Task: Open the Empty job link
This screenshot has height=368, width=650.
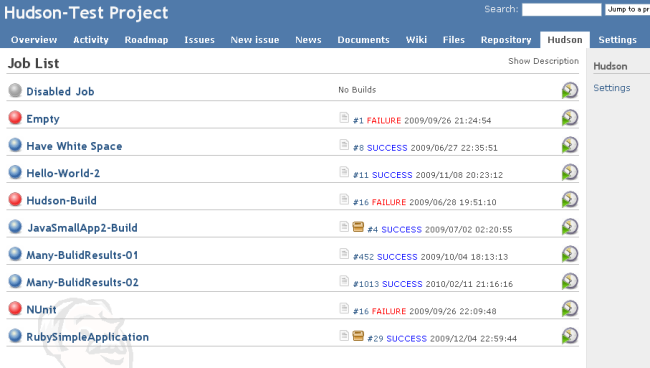Action: (x=43, y=119)
